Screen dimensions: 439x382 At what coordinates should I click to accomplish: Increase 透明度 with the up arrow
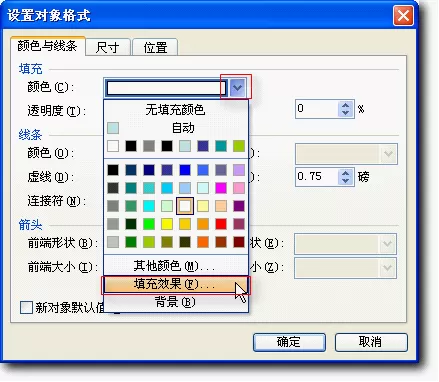pyautogui.click(x=345, y=105)
